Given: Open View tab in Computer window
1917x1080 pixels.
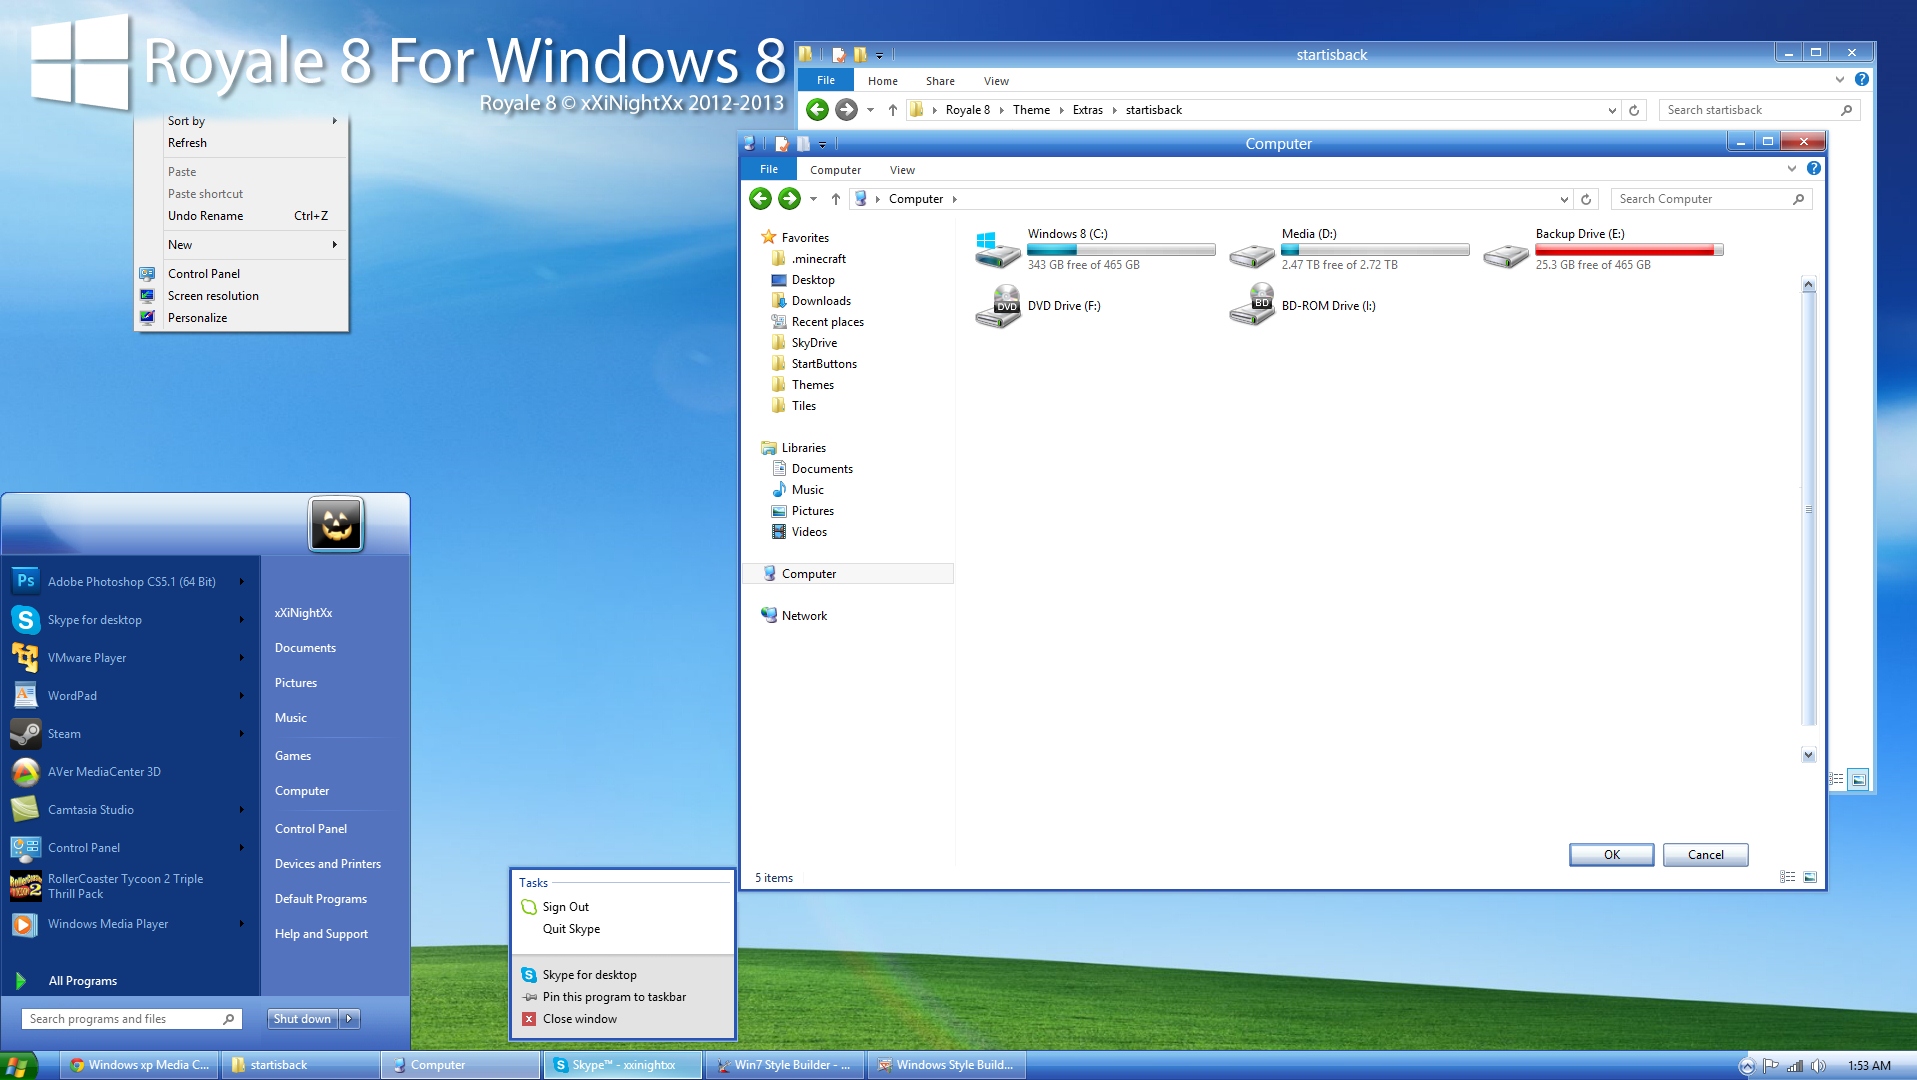Looking at the screenshot, I should (x=902, y=170).
